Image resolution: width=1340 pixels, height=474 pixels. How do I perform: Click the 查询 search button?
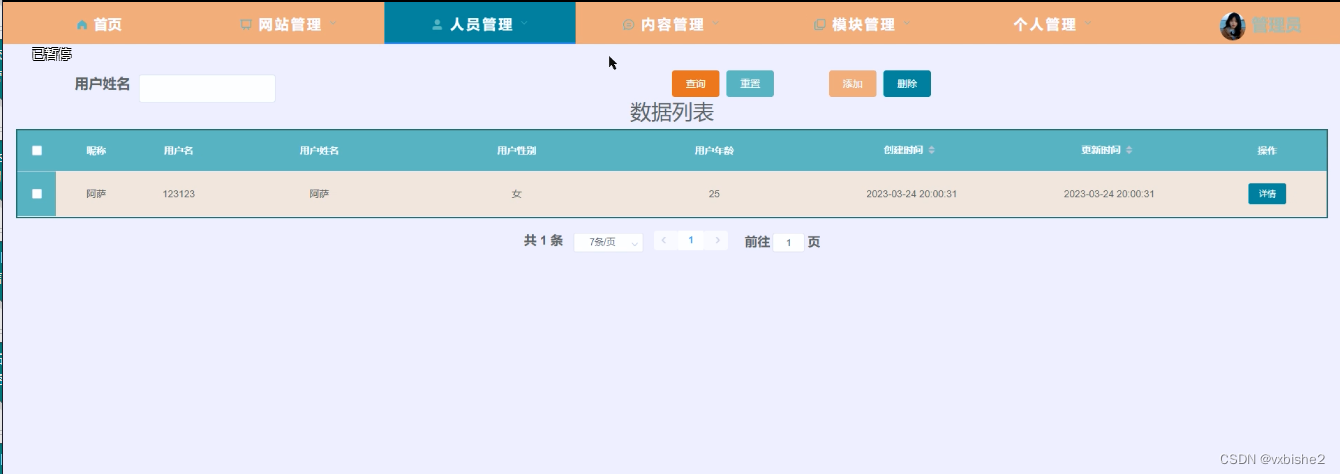695,84
